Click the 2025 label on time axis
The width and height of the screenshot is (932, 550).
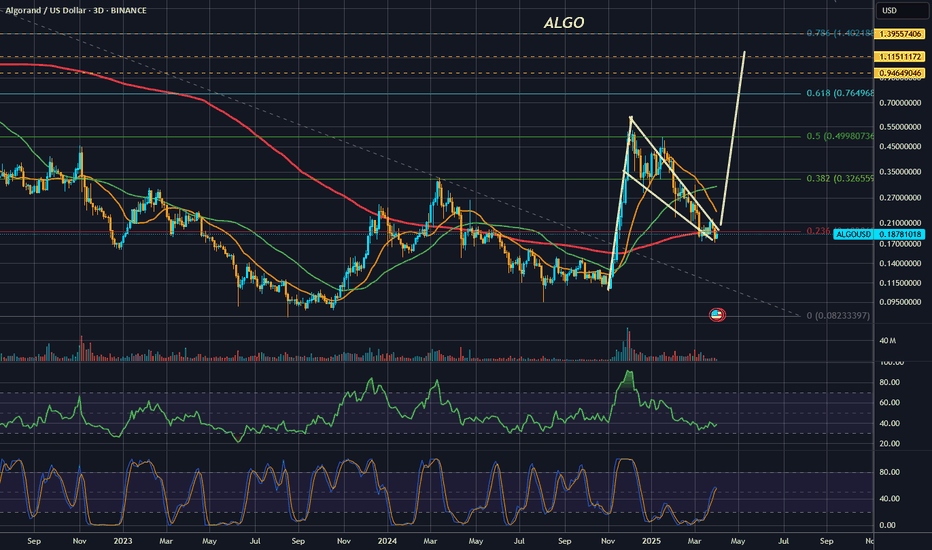point(651,541)
